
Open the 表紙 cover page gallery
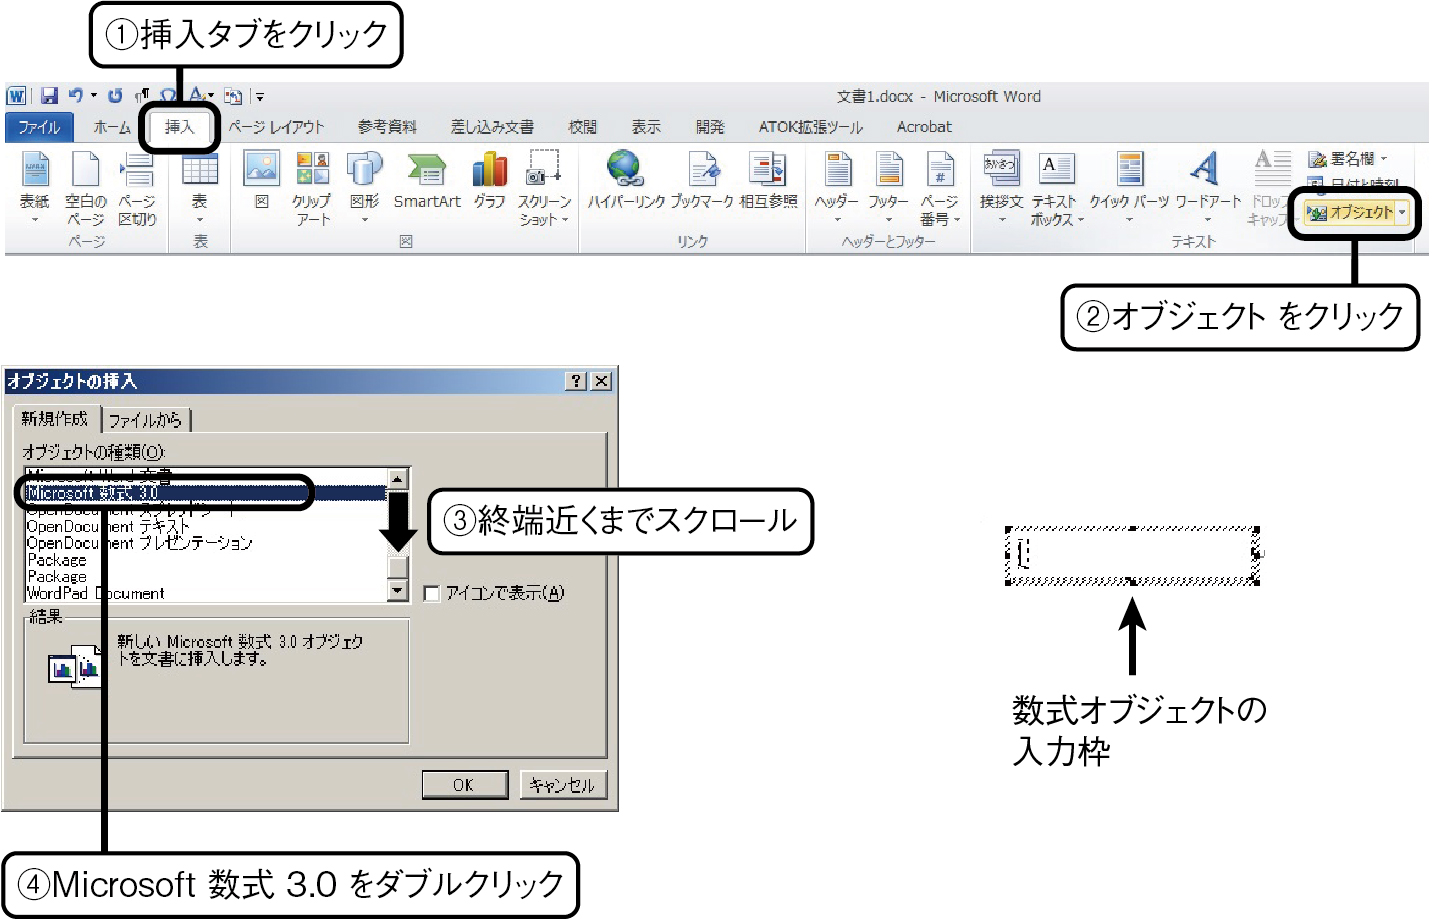(x=35, y=186)
